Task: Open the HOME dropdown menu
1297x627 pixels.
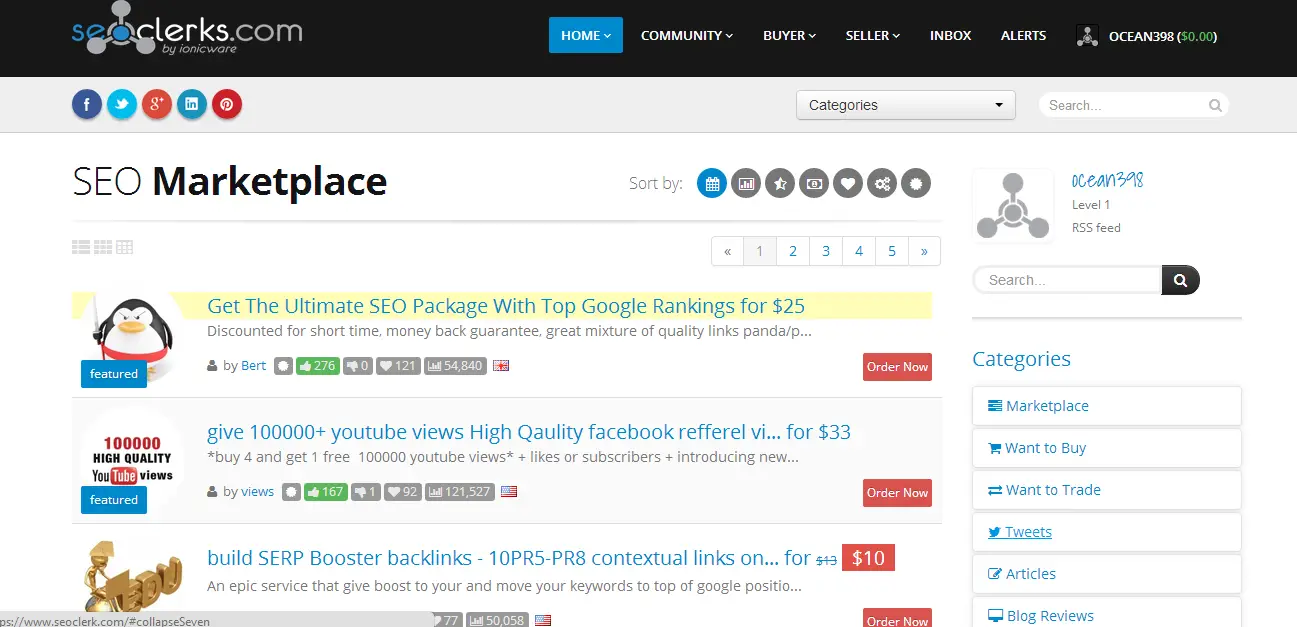Action: [586, 35]
